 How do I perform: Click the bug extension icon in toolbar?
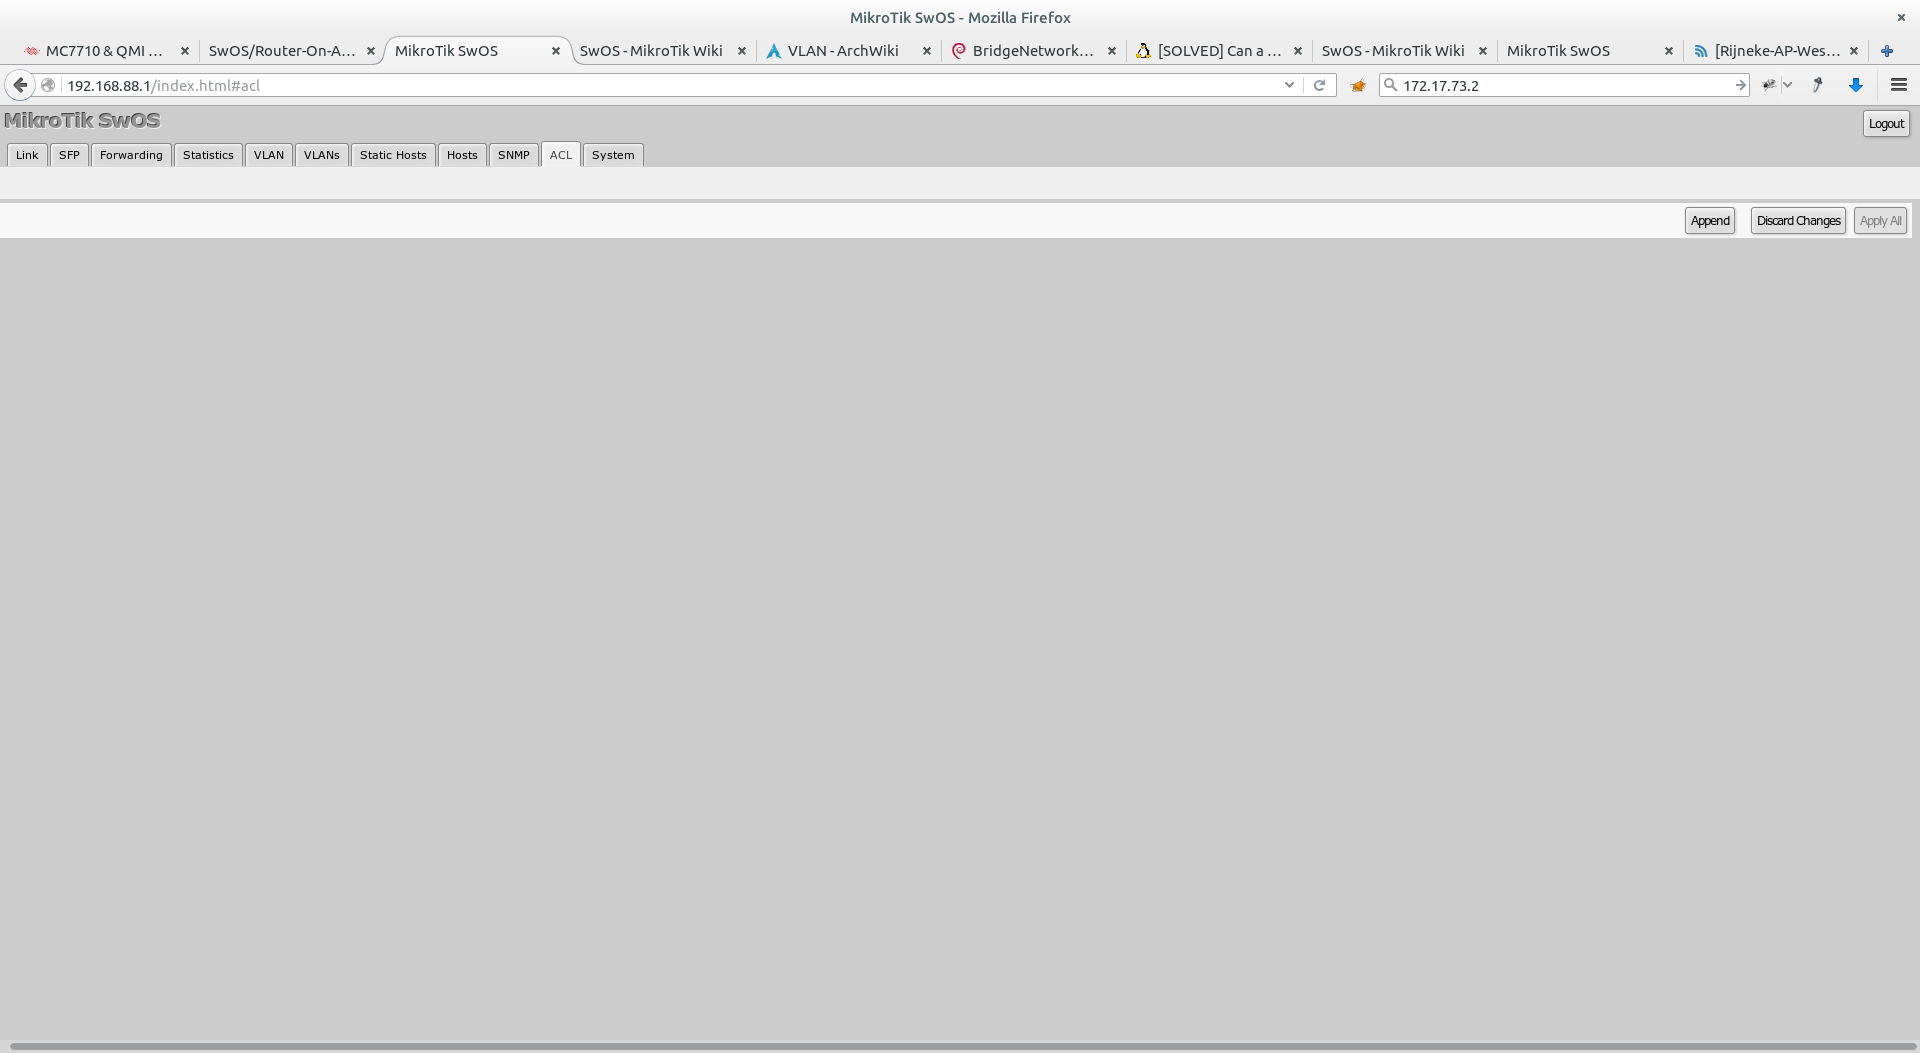[1769, 85]
